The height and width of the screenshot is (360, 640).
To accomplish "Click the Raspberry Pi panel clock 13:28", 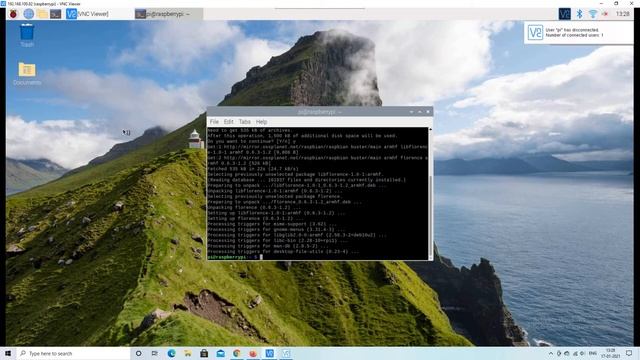I will 622,14.
